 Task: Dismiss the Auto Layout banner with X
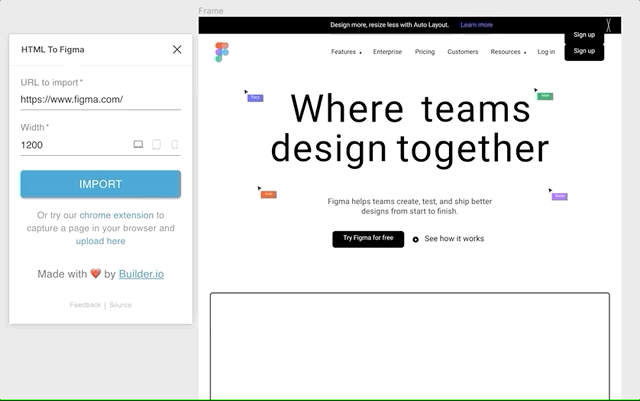point(608,25)
